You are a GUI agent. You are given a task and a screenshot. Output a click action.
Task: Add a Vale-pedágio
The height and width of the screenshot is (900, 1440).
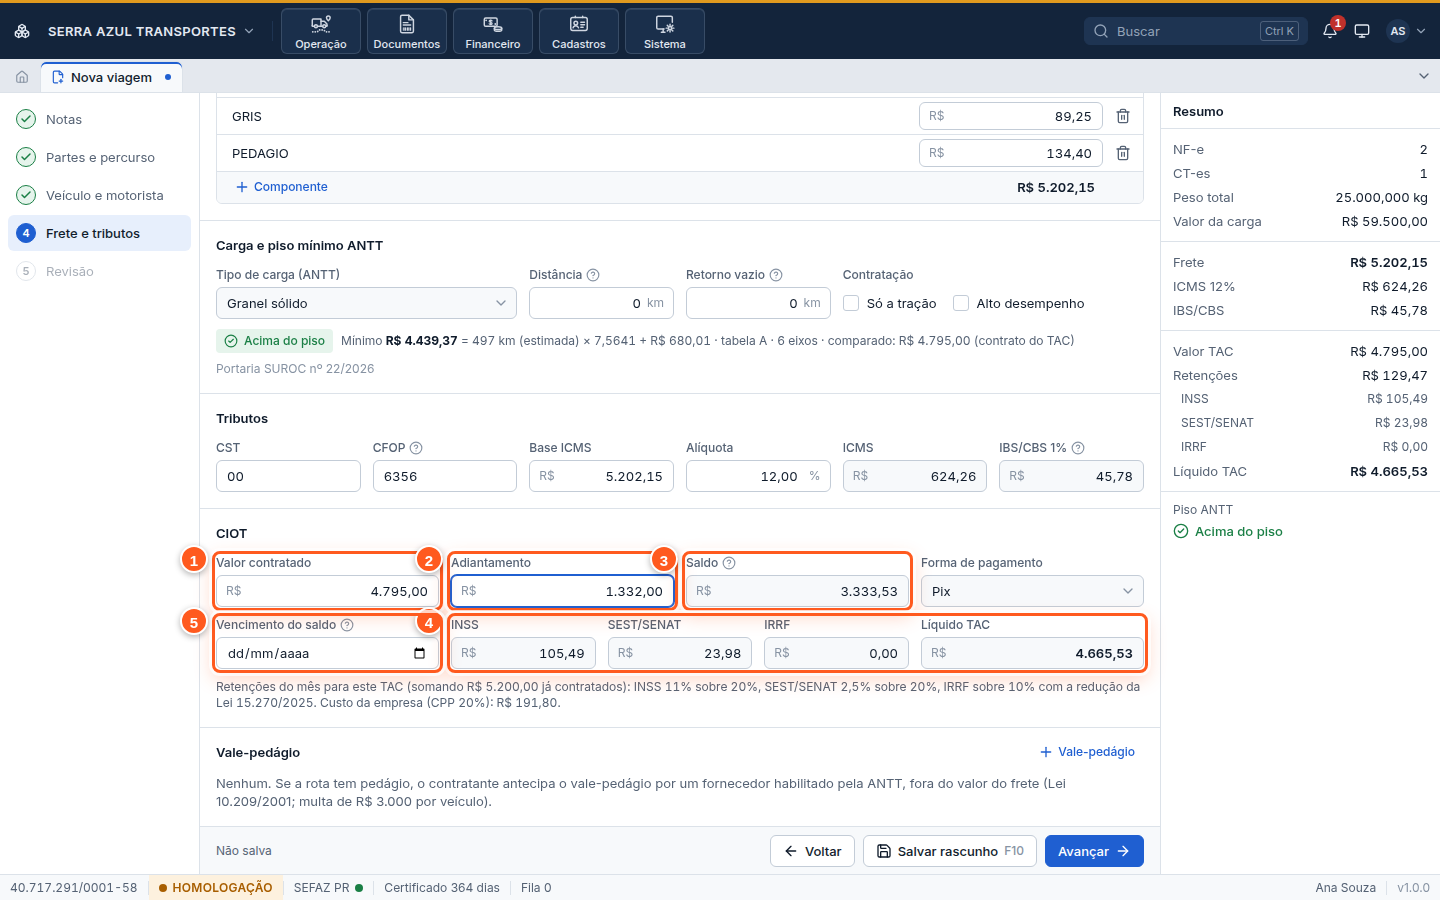1087,752
